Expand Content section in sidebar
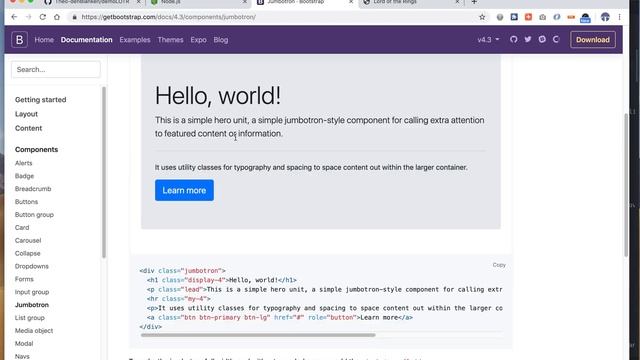The image size is (640, 360). pos(28,128)
